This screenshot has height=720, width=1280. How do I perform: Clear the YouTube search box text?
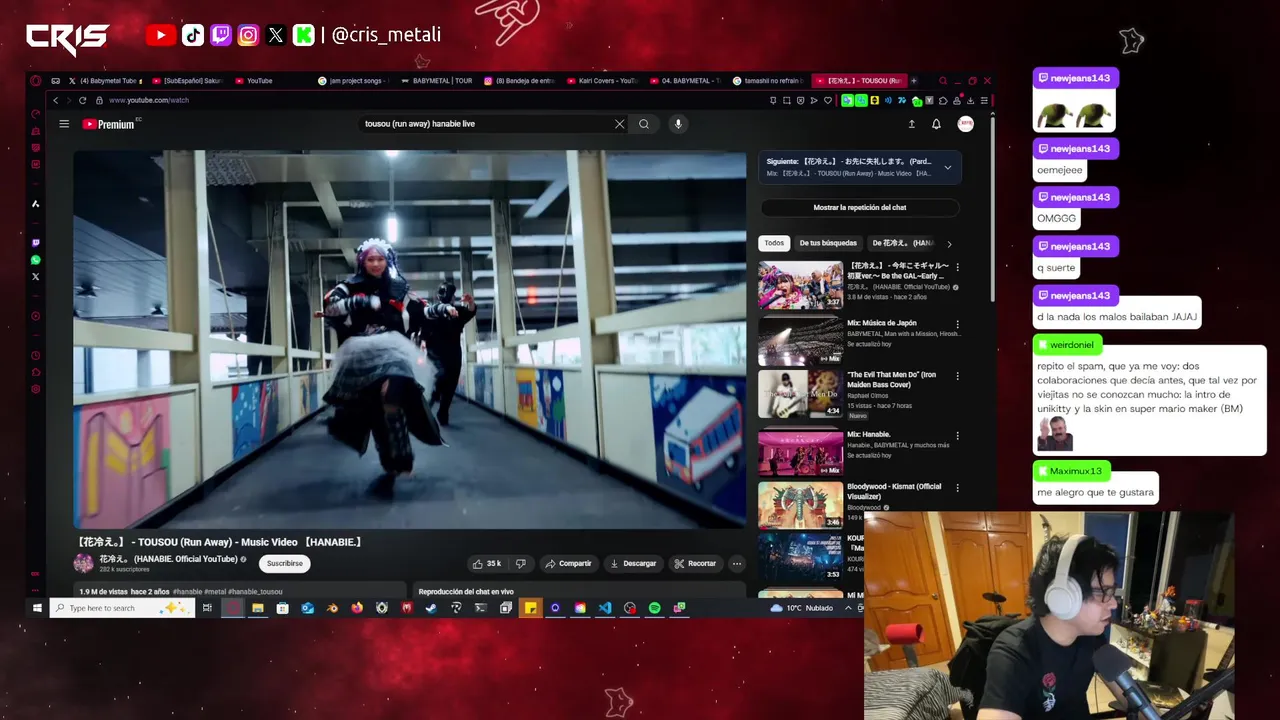619,124
